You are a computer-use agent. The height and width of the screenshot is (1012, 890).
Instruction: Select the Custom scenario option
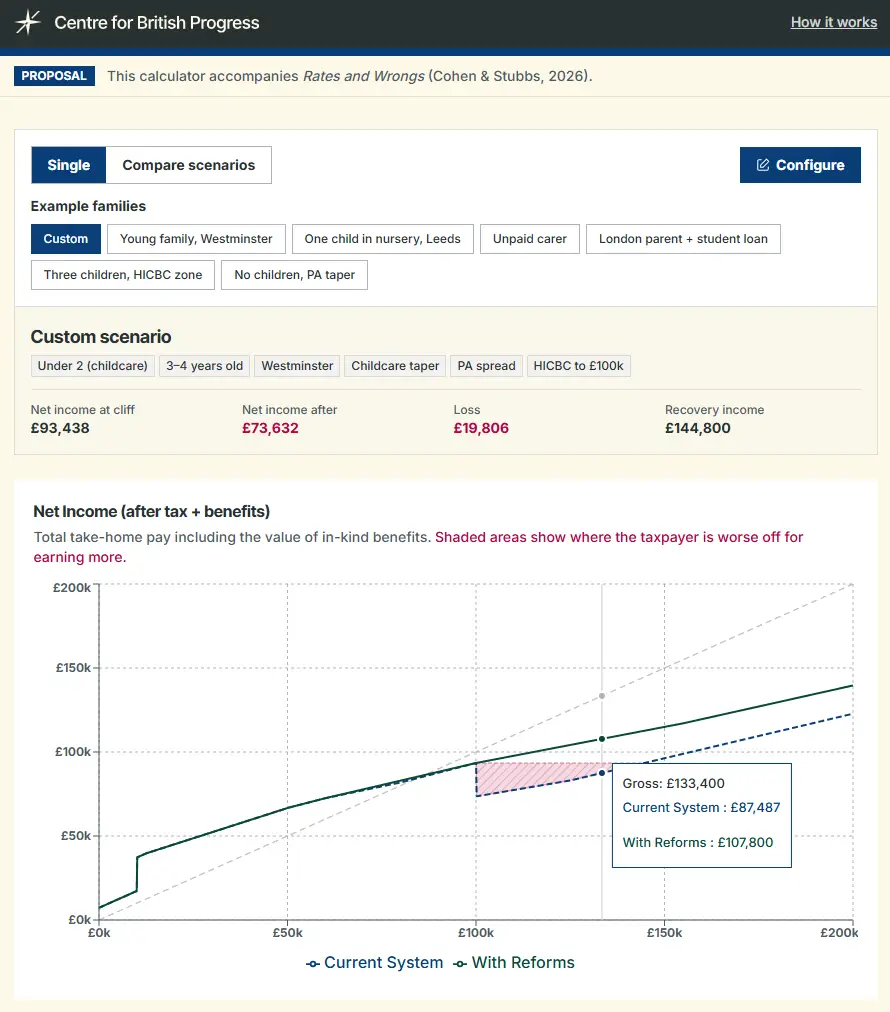pyautogui.click(x=65, y=239)
